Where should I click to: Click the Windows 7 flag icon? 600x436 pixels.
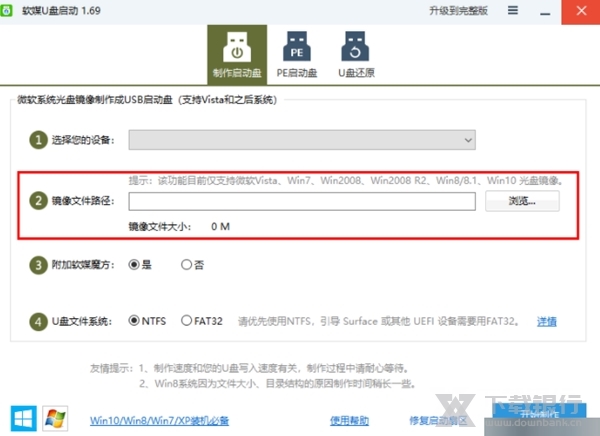[55, 418]
